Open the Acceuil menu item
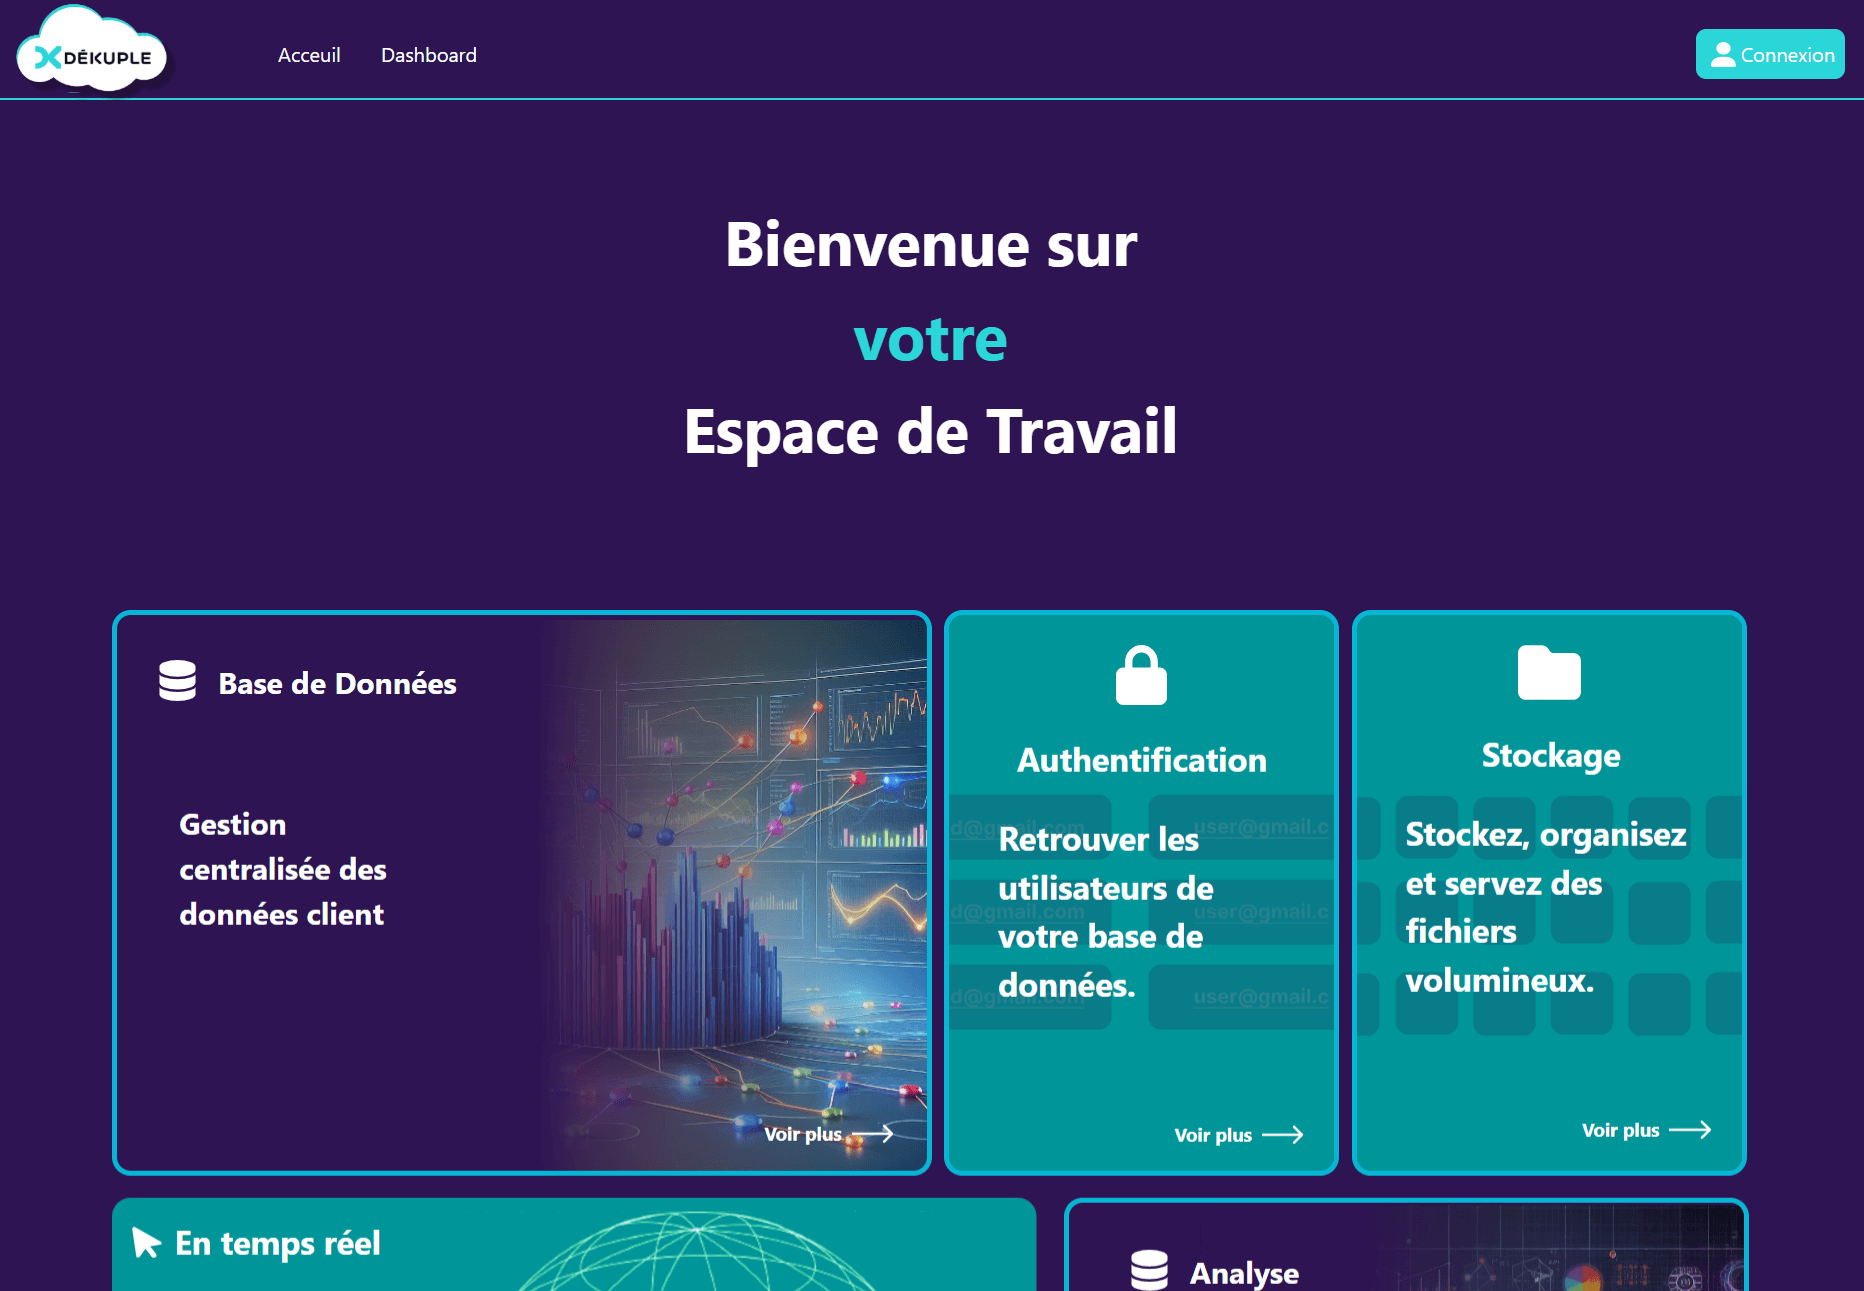Screen dimensions: 1864x1291 click(x=309, y=55)
